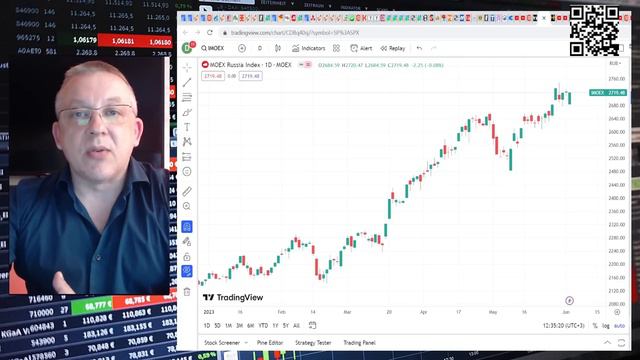Image resolution: width=640 pixels, height=360 pixels.
Task: Click the green D user profile avatar
Action: (x=187, y=48)
